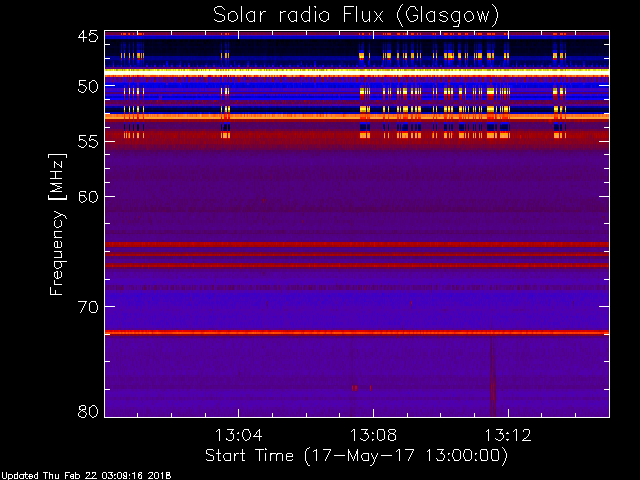Click the 45 frequency tick label

click(x=88, y=37)
